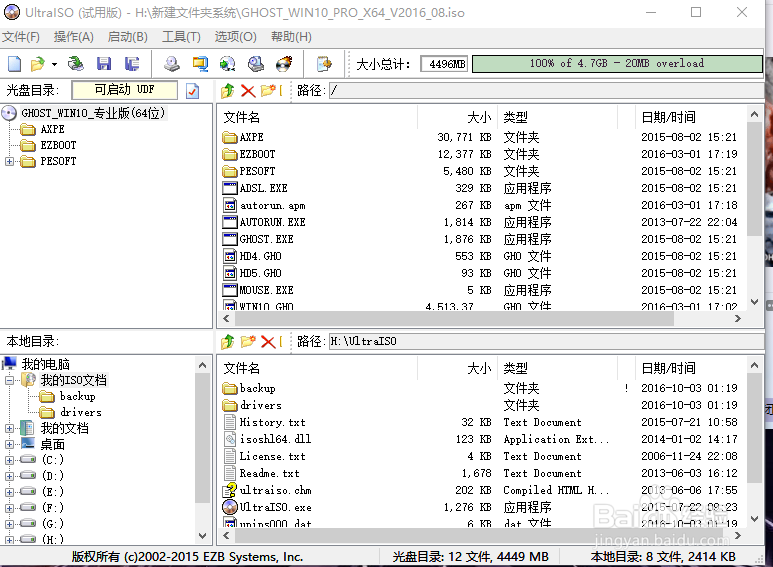The image size is (773, 567).
Task: Expand the 桌面 tree node
Action: coord(9,444)
